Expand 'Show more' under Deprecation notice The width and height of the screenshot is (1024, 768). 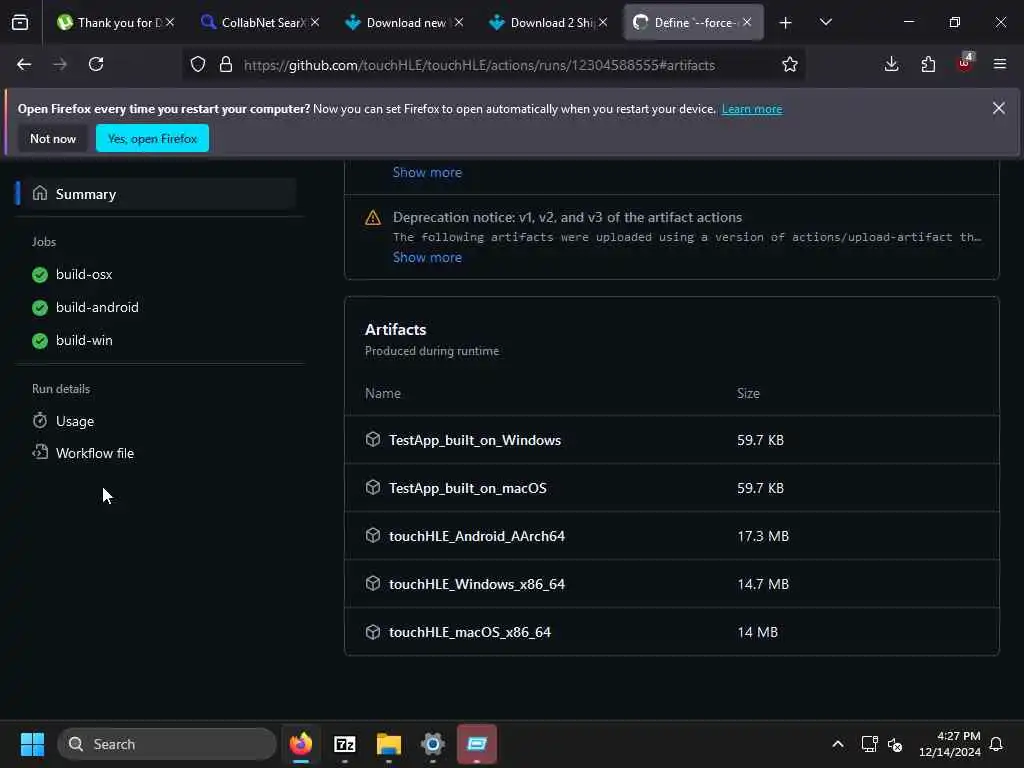[427, 257]
